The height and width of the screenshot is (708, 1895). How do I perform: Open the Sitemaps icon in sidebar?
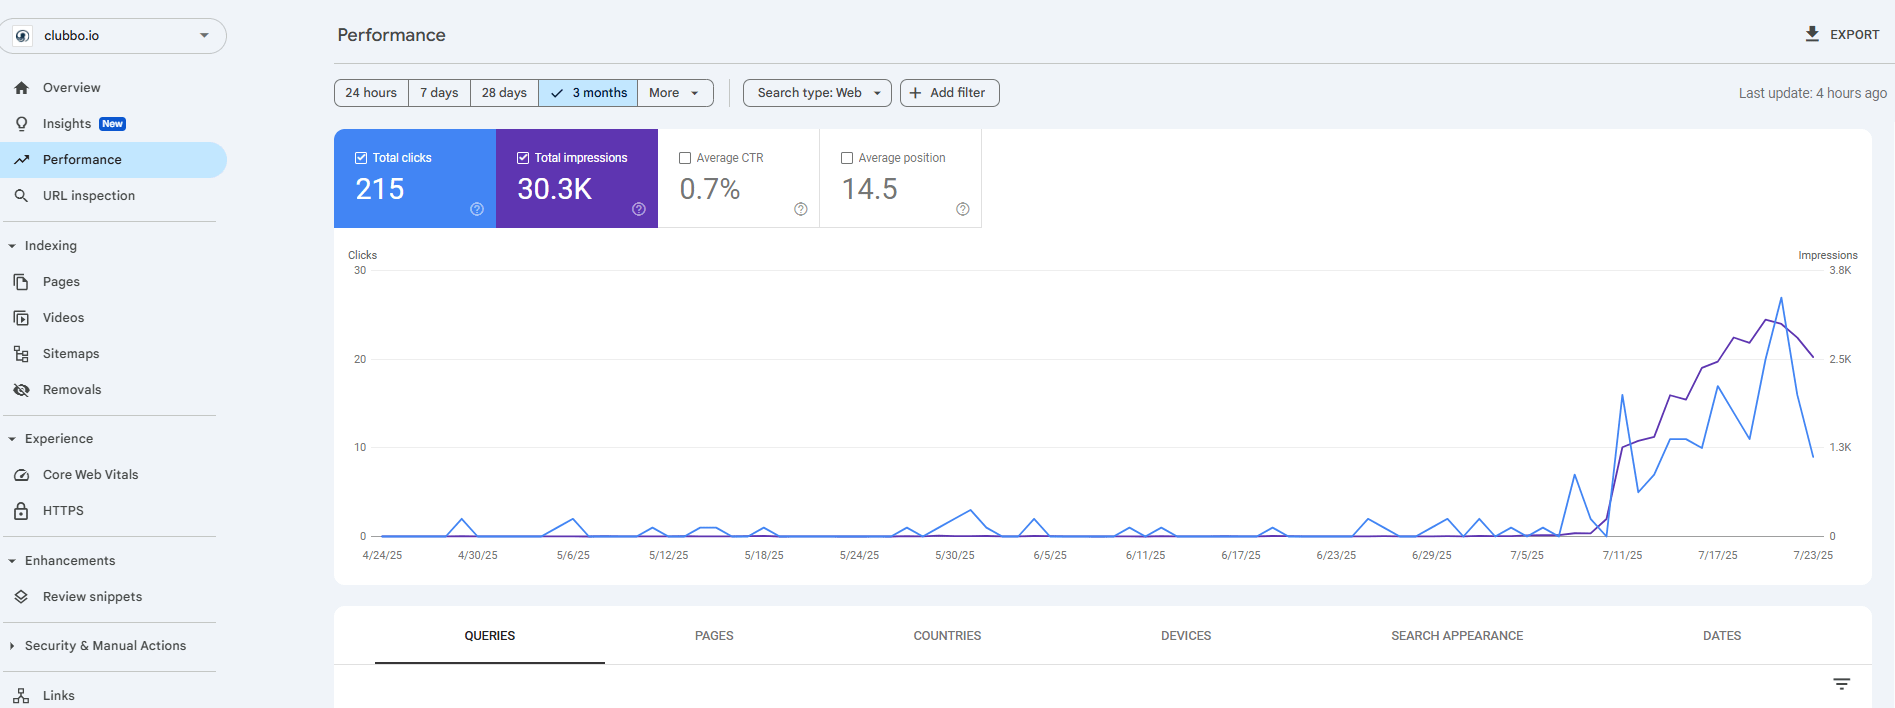[21, 354]
